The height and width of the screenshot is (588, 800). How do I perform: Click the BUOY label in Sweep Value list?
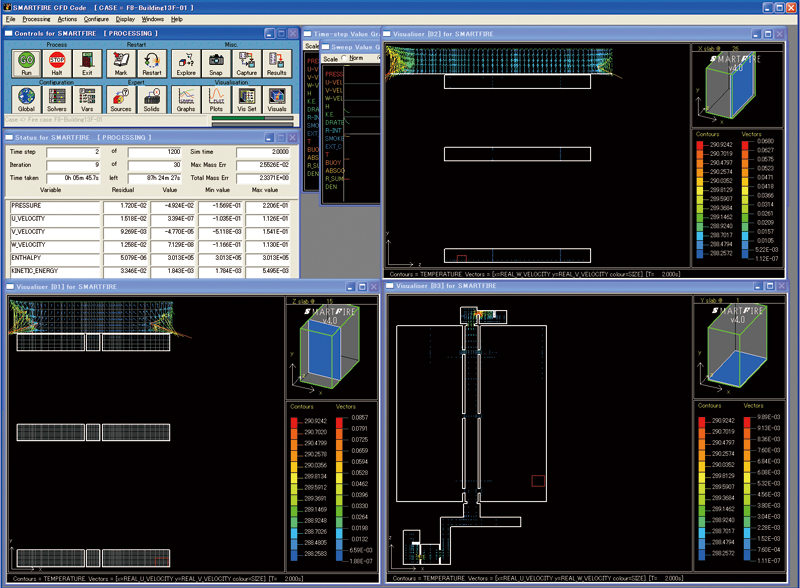[x=333, y=163]
